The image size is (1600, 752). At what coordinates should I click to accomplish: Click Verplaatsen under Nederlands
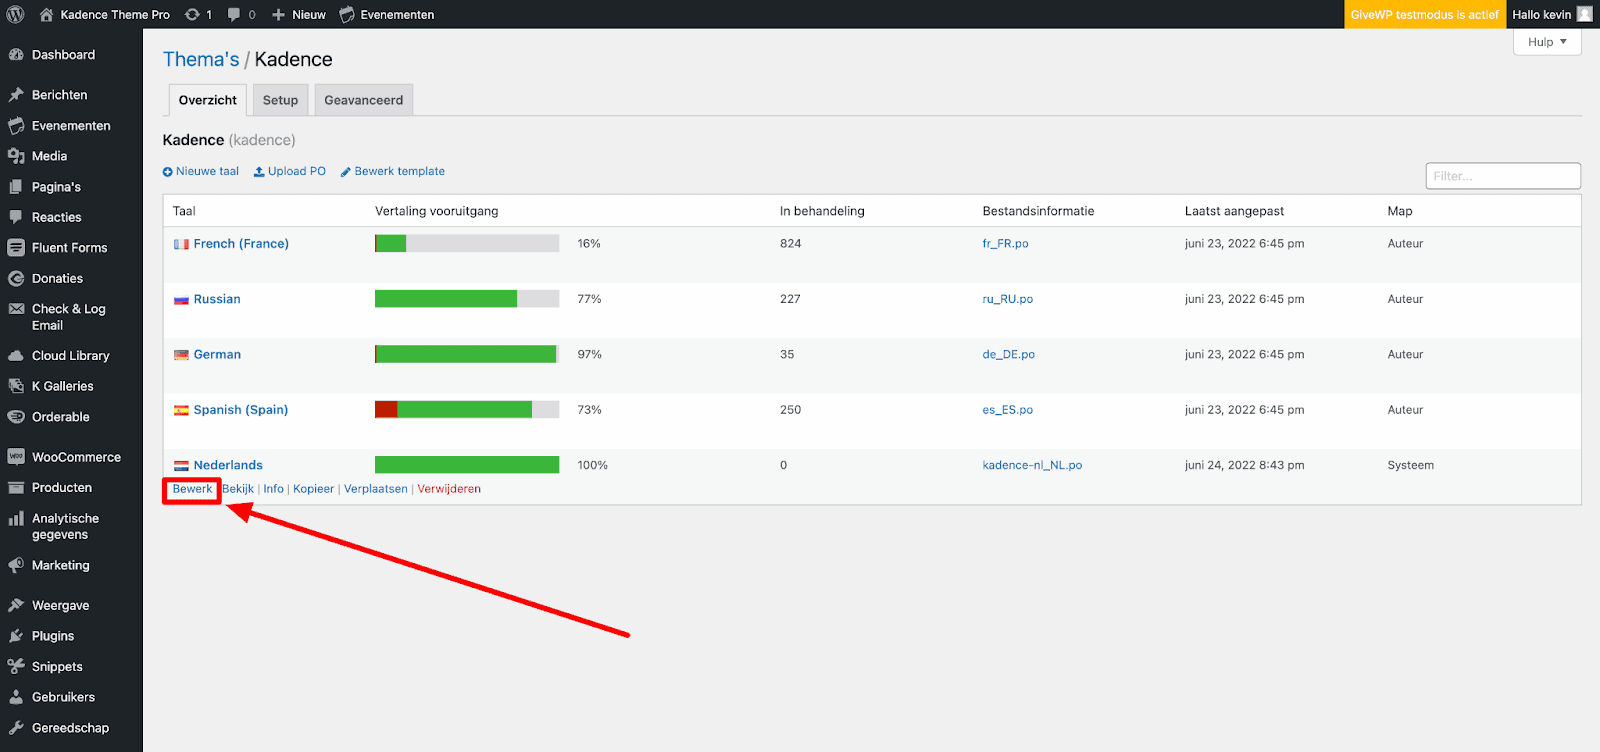[376, 489]
